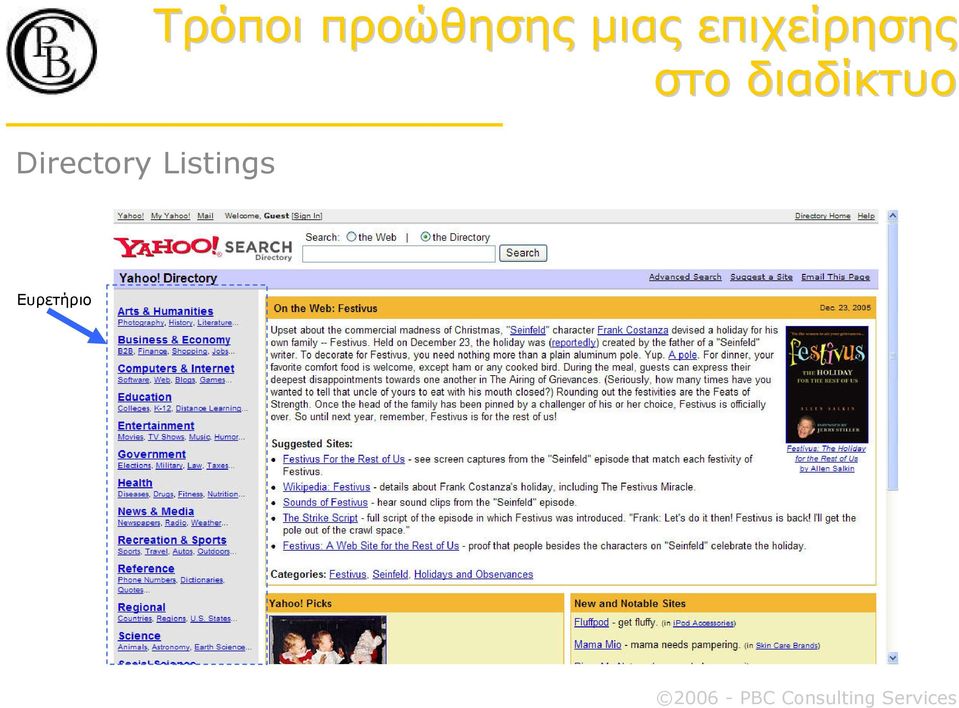Open Festivus For the Rest of Us link
Screen dimensions: 959x708
pyautogui.click(x=344, y=459)
